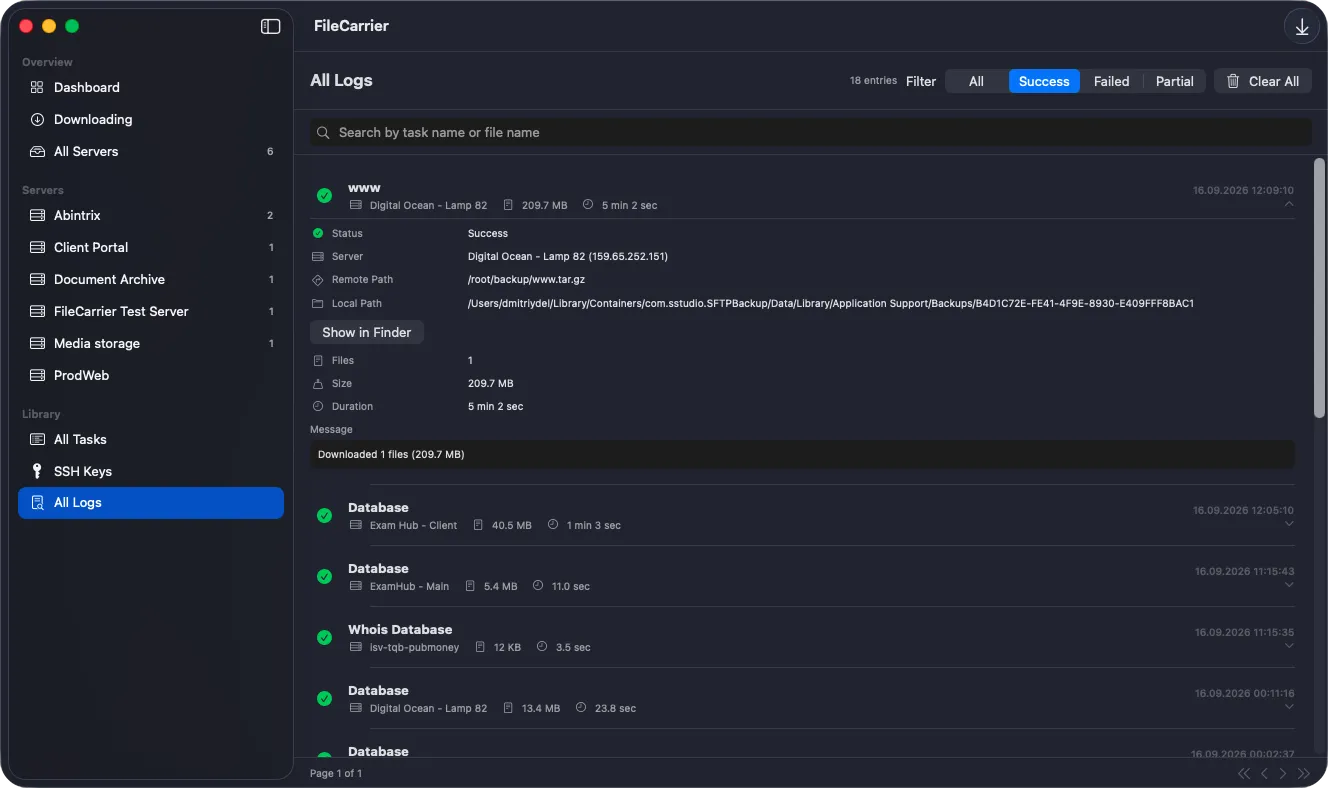This screenshot has height=788, width=1328.
Task: Click the FileCarrier Test Server icon
Action: (37, 311)
